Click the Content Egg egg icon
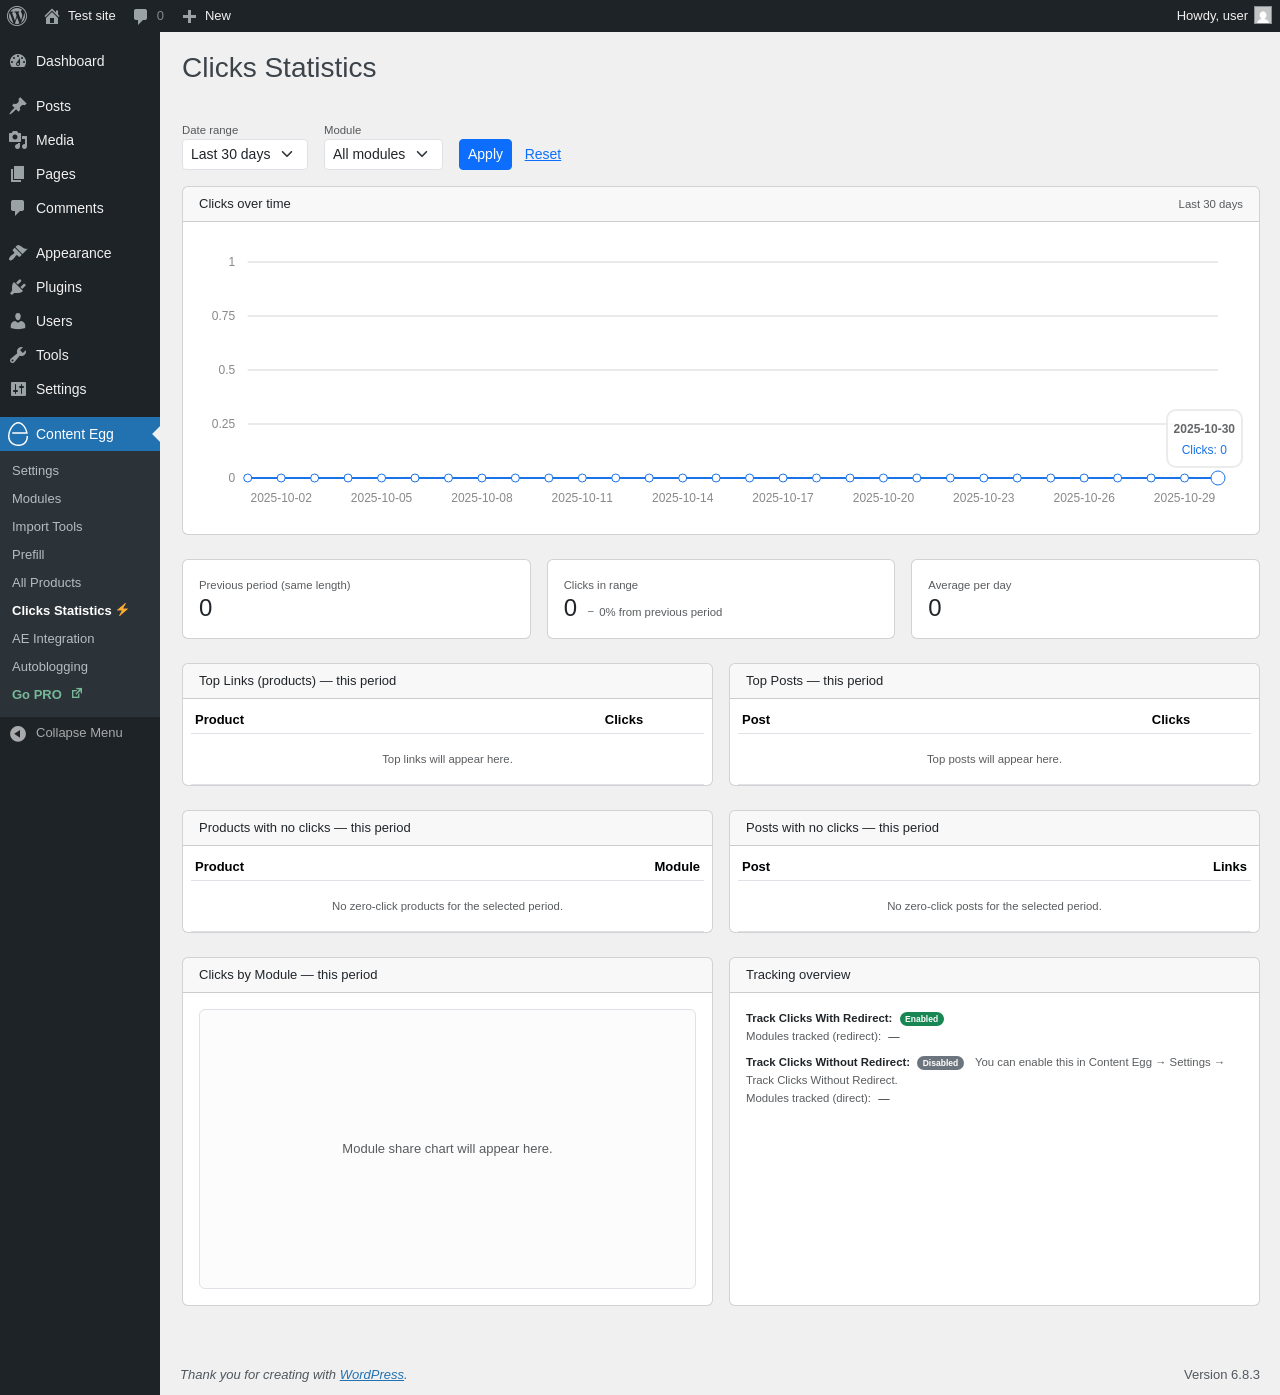1280x1395 pixels. coord(18,434)
